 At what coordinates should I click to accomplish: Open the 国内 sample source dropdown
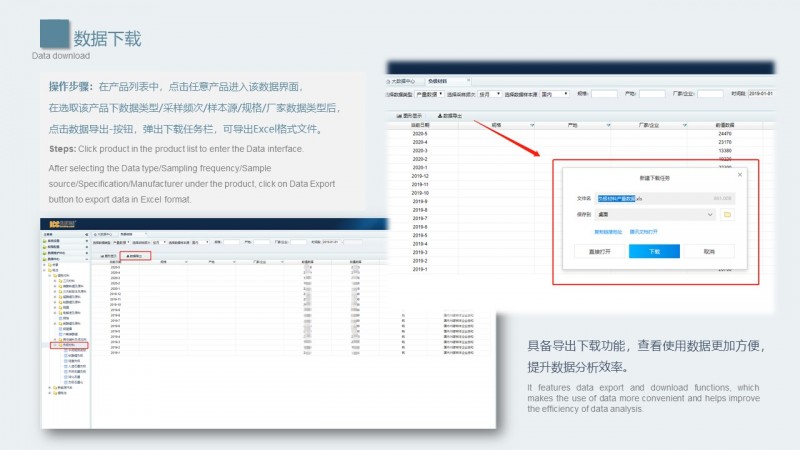(x=555, y=94)
